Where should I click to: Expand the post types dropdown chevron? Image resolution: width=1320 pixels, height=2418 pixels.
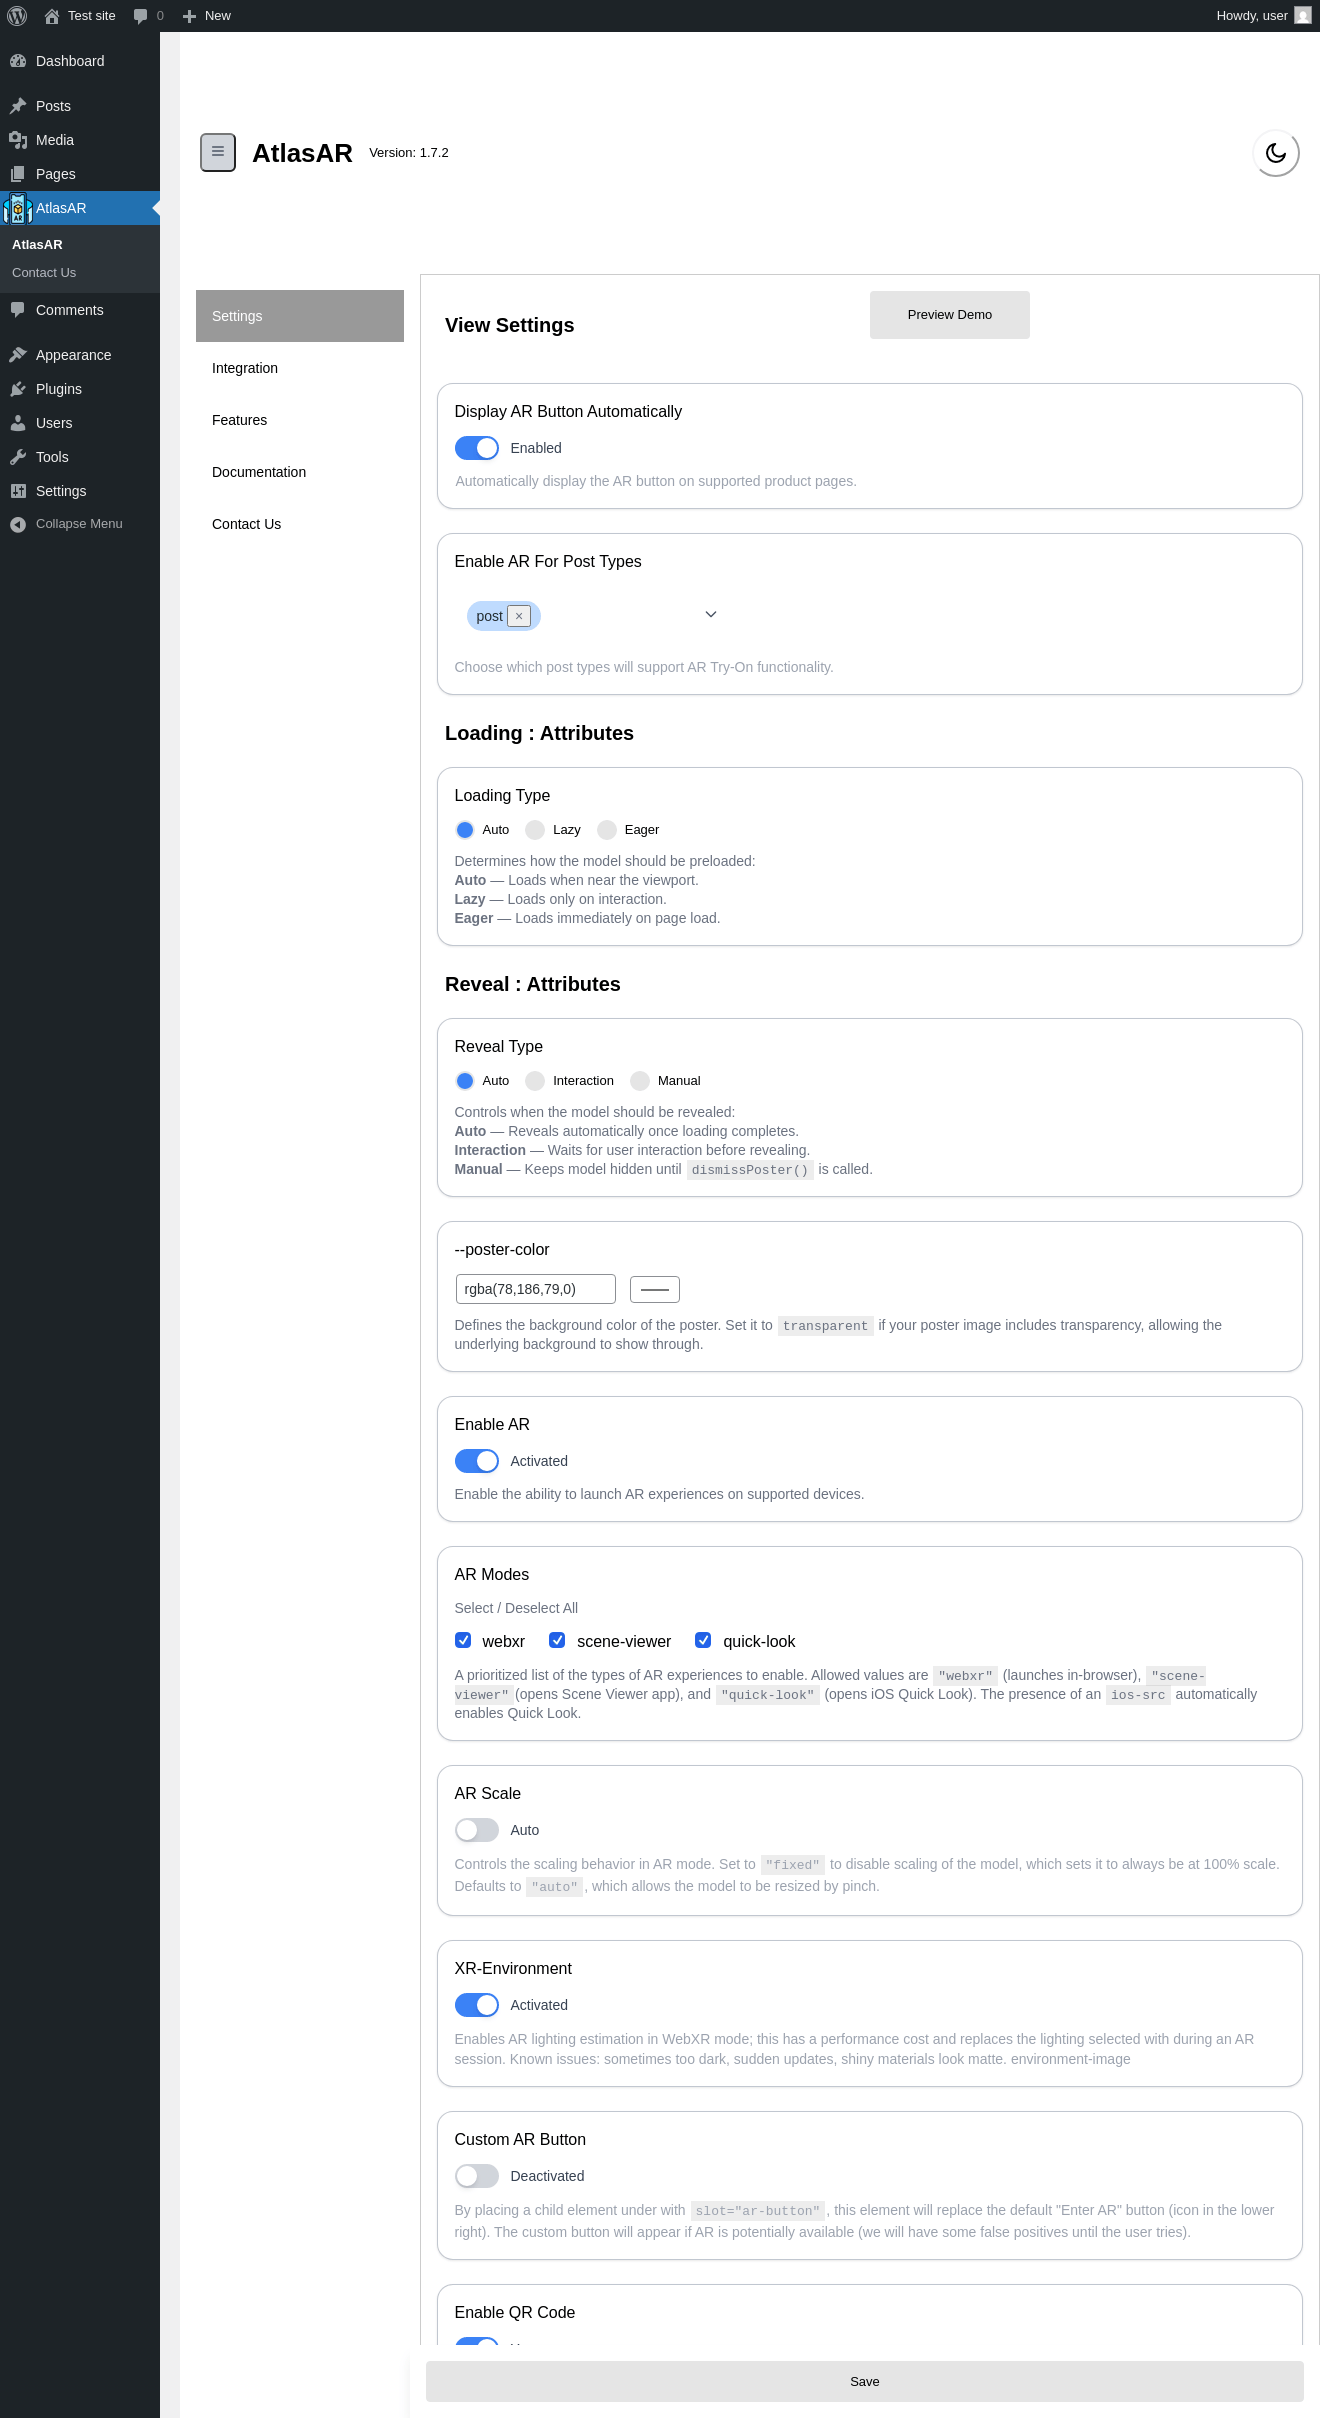point(711,614)
